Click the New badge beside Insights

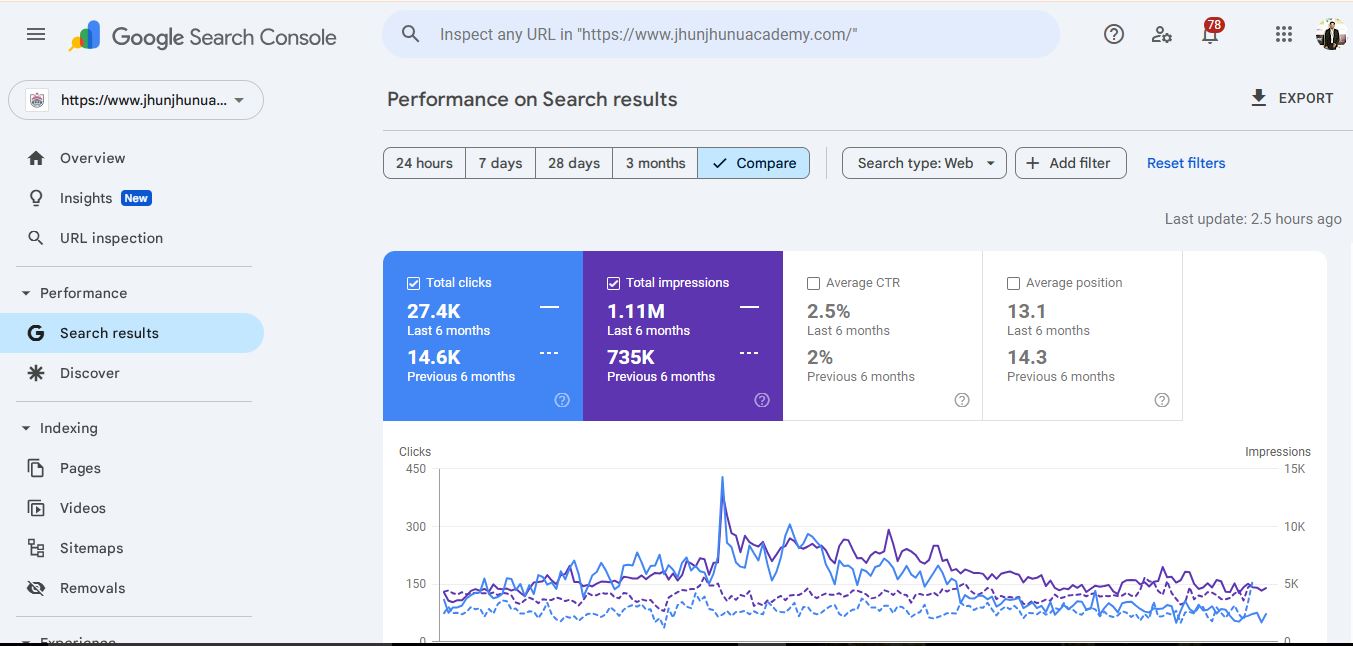[136, 198]
